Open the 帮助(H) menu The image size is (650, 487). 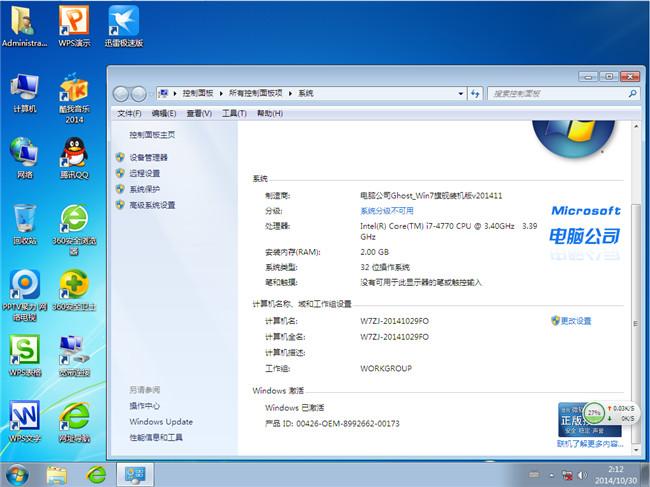point(270,113)
